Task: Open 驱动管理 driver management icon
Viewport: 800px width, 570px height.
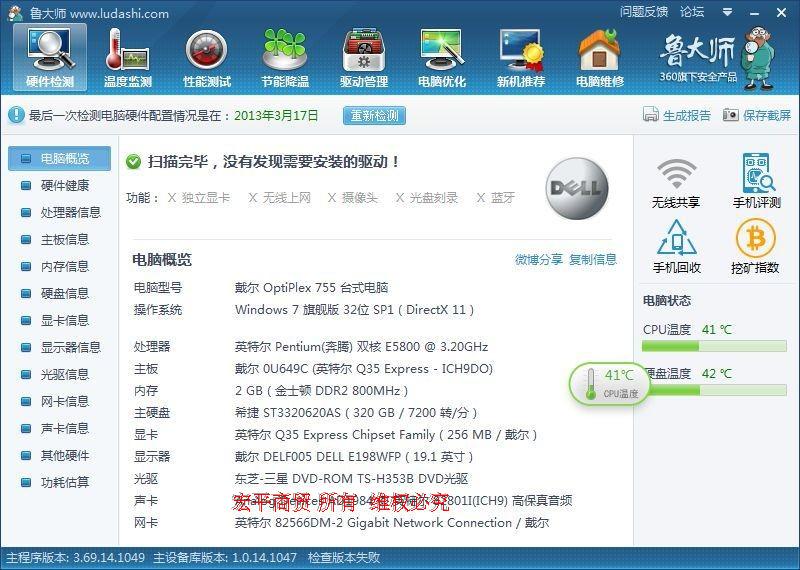Action: pos(363,52)
